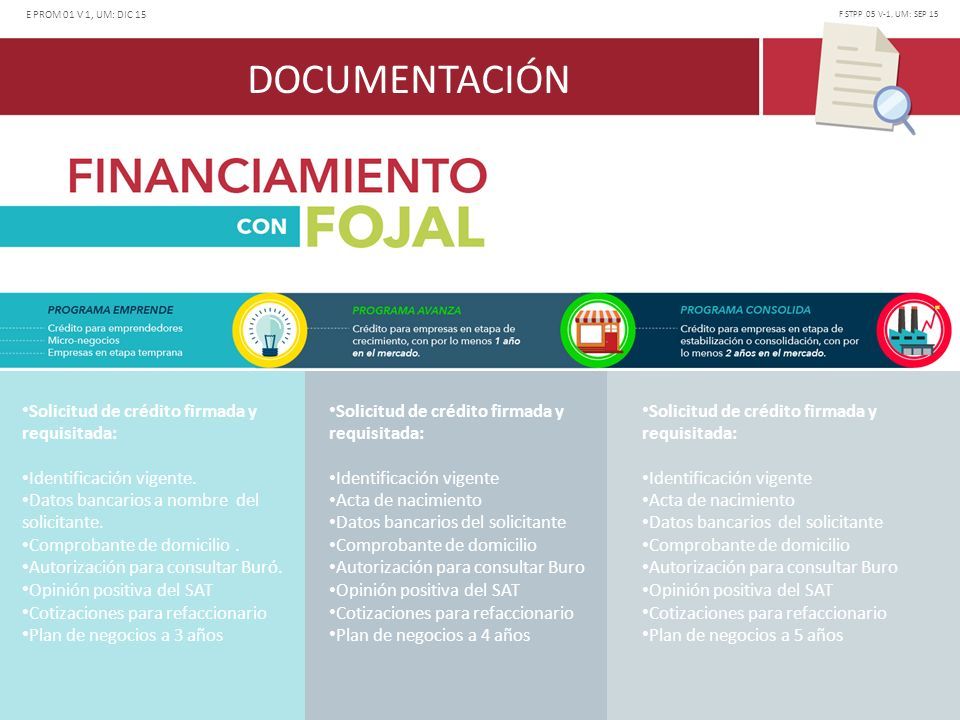Click 'Cotizaciones para refaccionario' in Consolida column
The width and height of the screenshot is (960, 720).
(x=764, y=613)
